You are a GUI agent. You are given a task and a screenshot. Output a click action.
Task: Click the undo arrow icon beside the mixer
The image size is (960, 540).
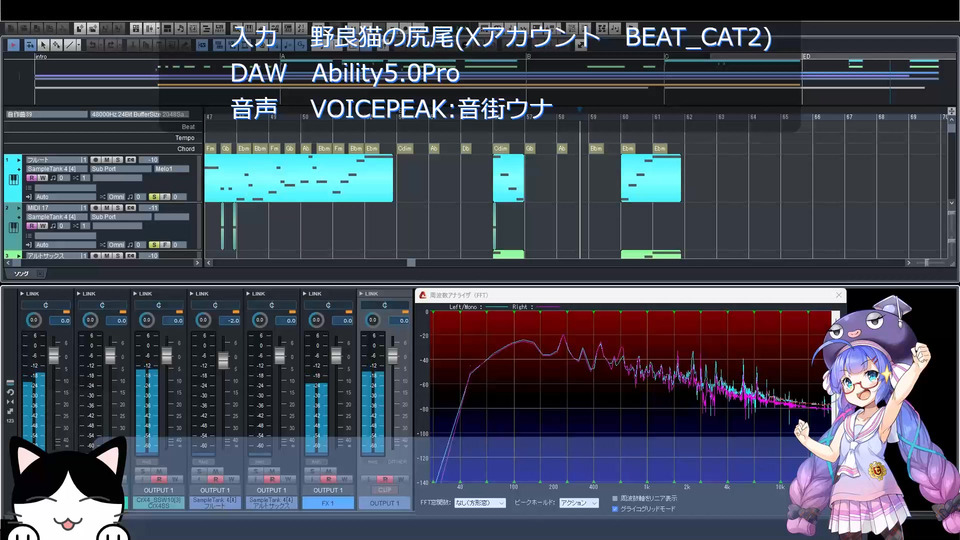pyautogui.click(x=9, y=391)
